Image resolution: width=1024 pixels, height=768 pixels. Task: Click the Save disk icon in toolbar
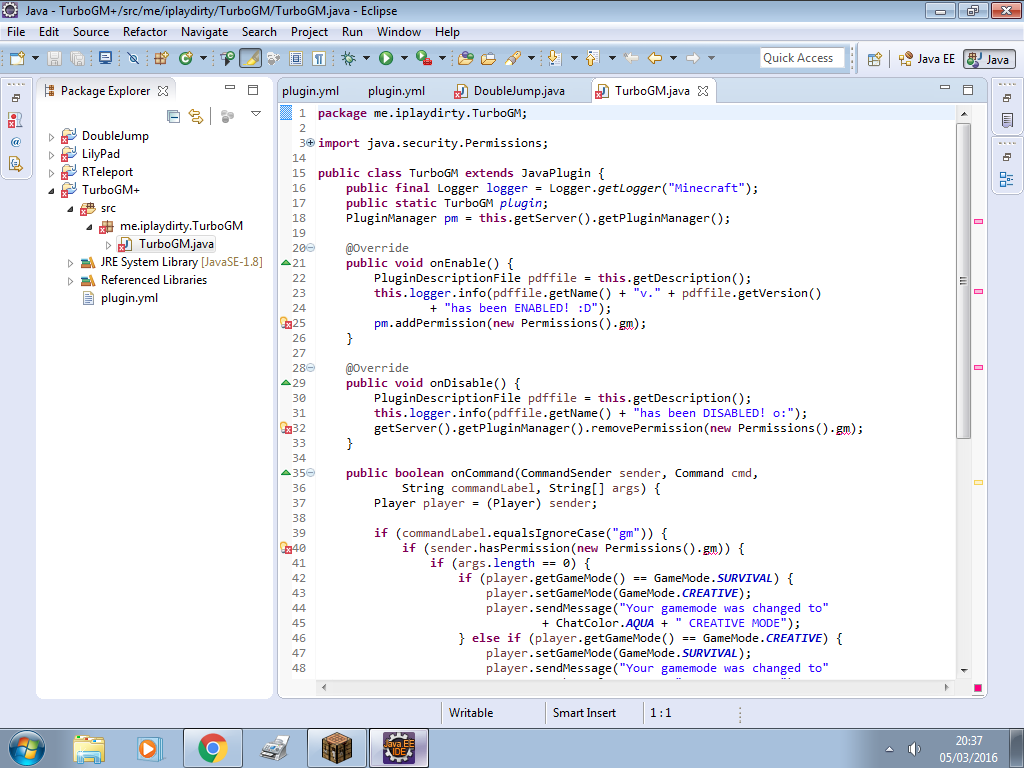point(54,59)
